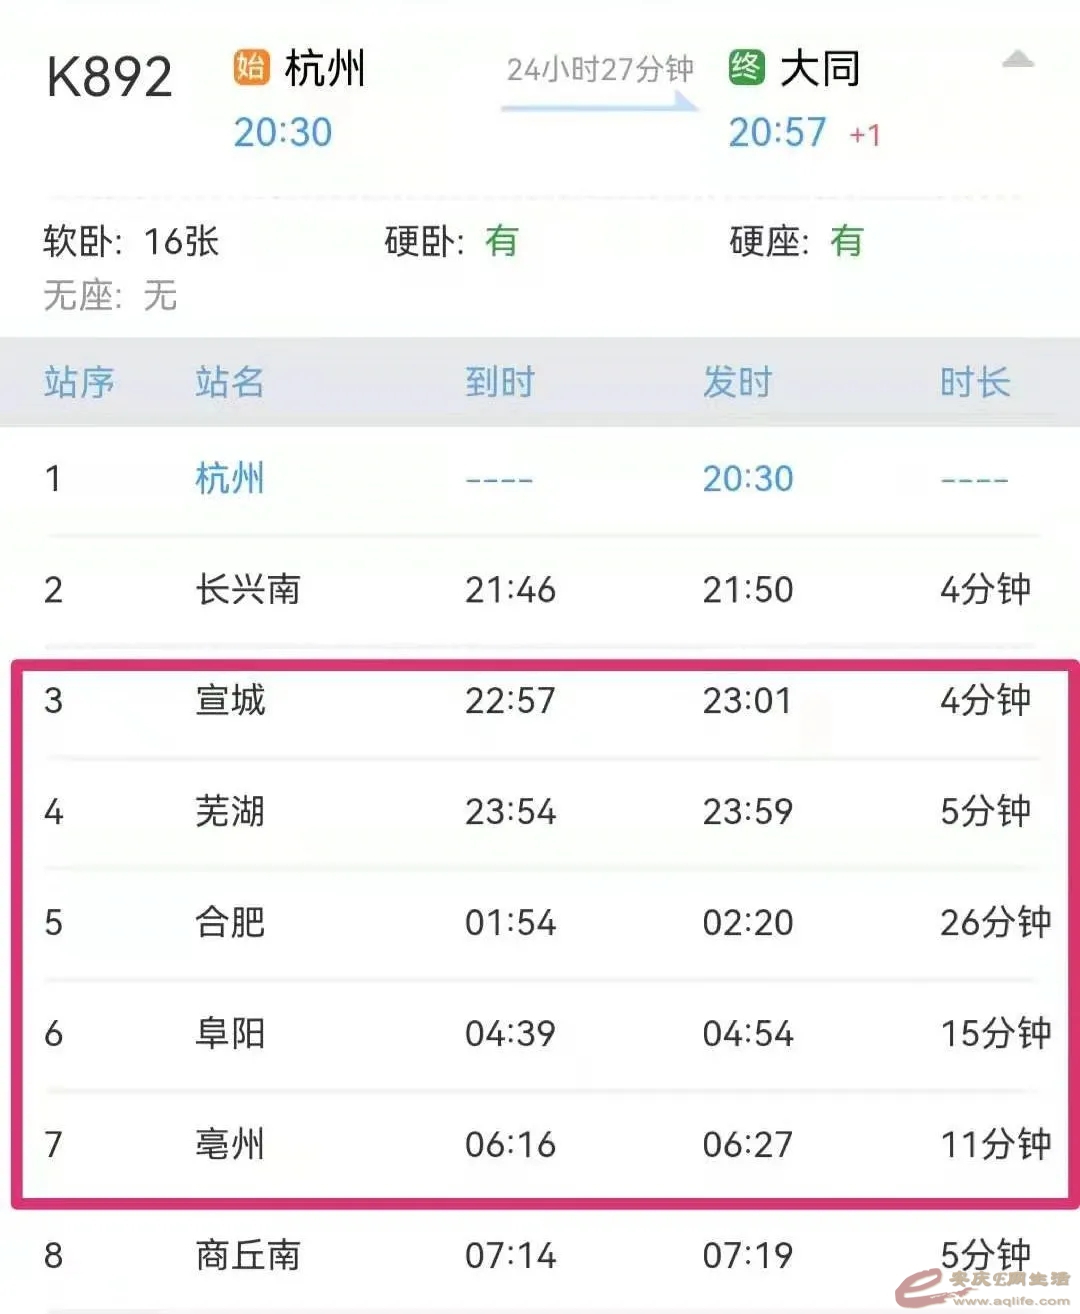This screenshot has height=1314, width=1080.
Task: Click the journey duration arrow graphic
Action: click(x=599, y=100)
